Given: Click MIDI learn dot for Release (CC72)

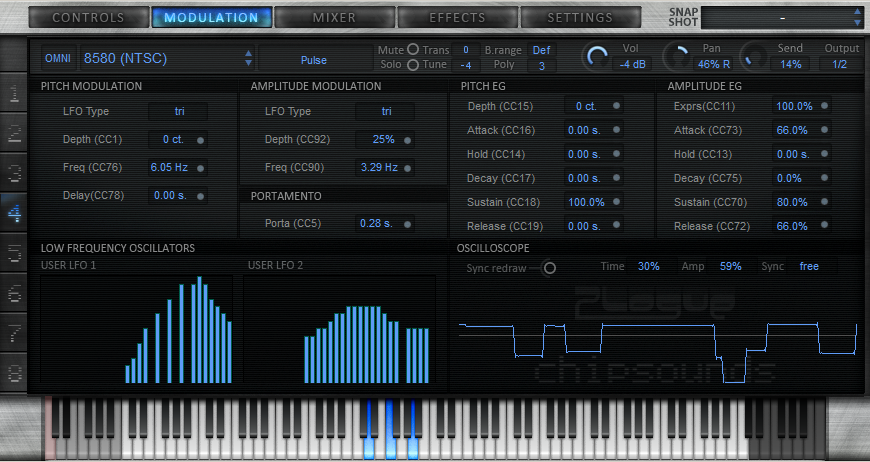Looking at the screenshot, I should point(825,225).
